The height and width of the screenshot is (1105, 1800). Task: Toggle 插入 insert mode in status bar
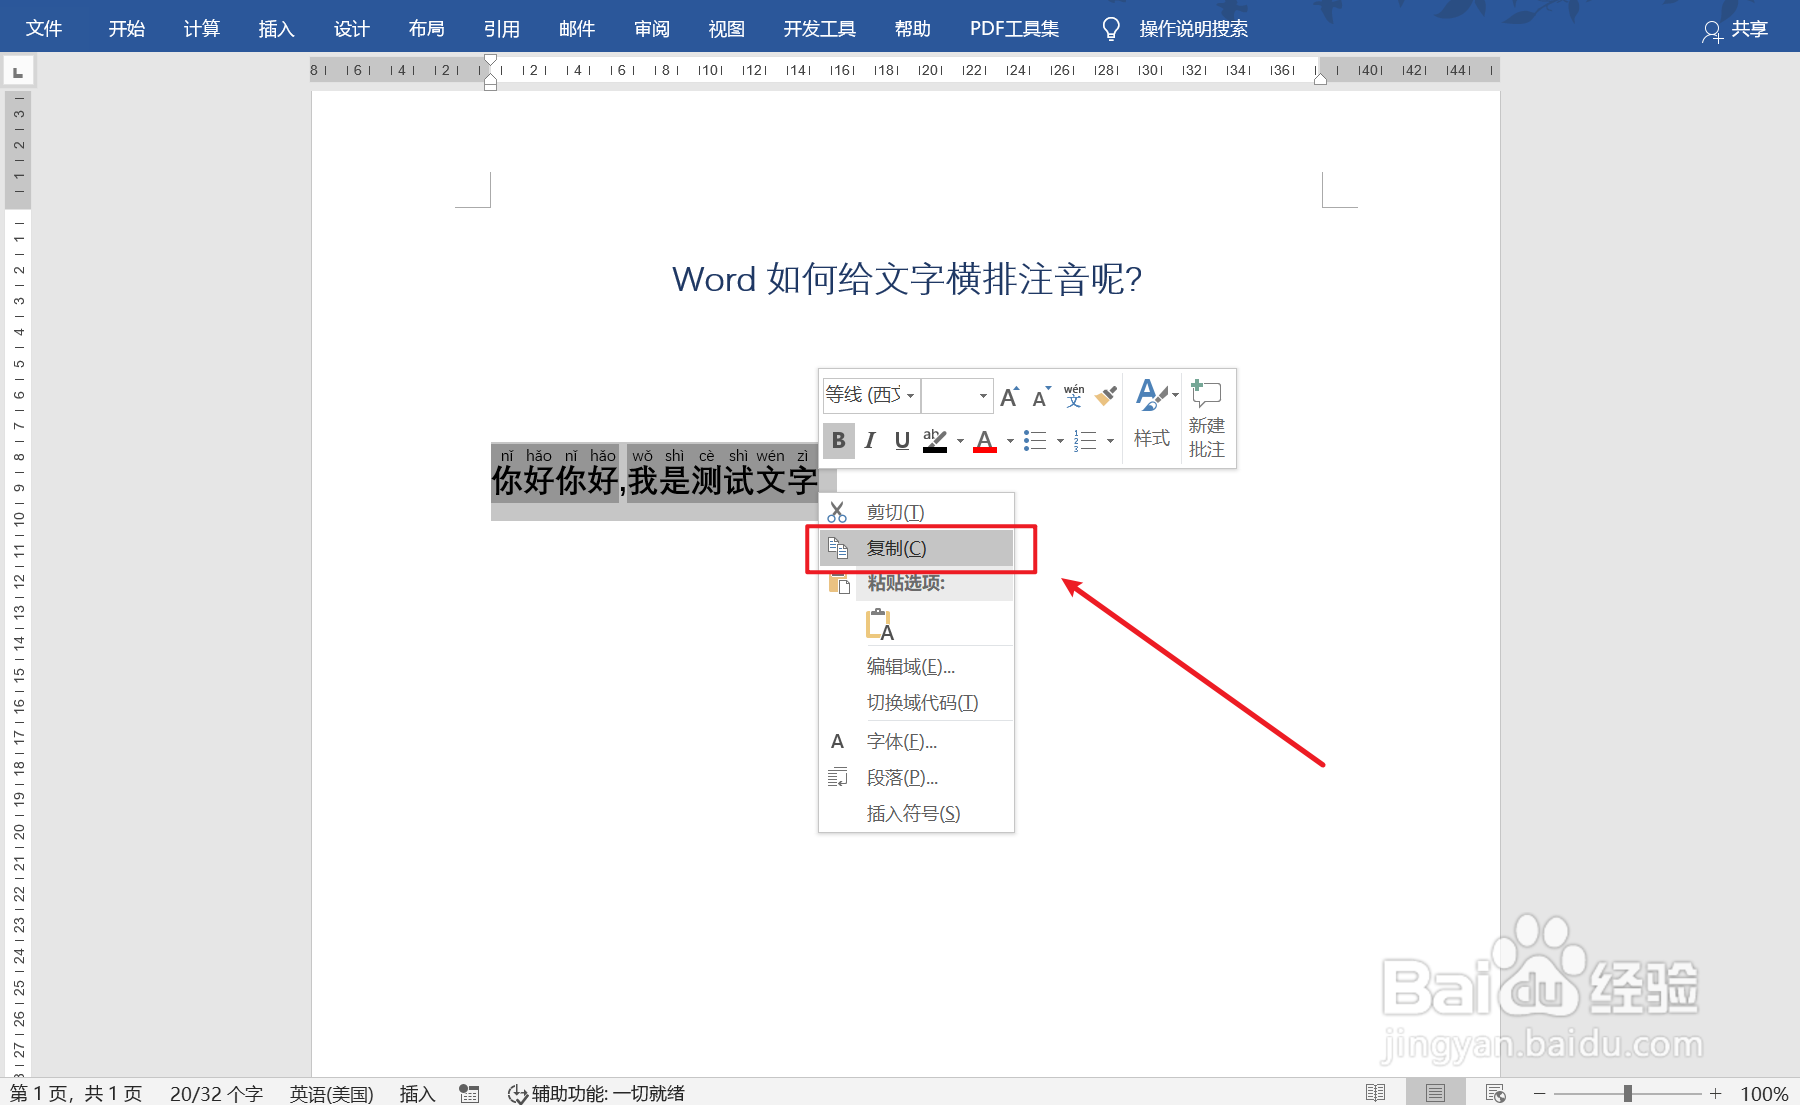tap(417, 1093)
